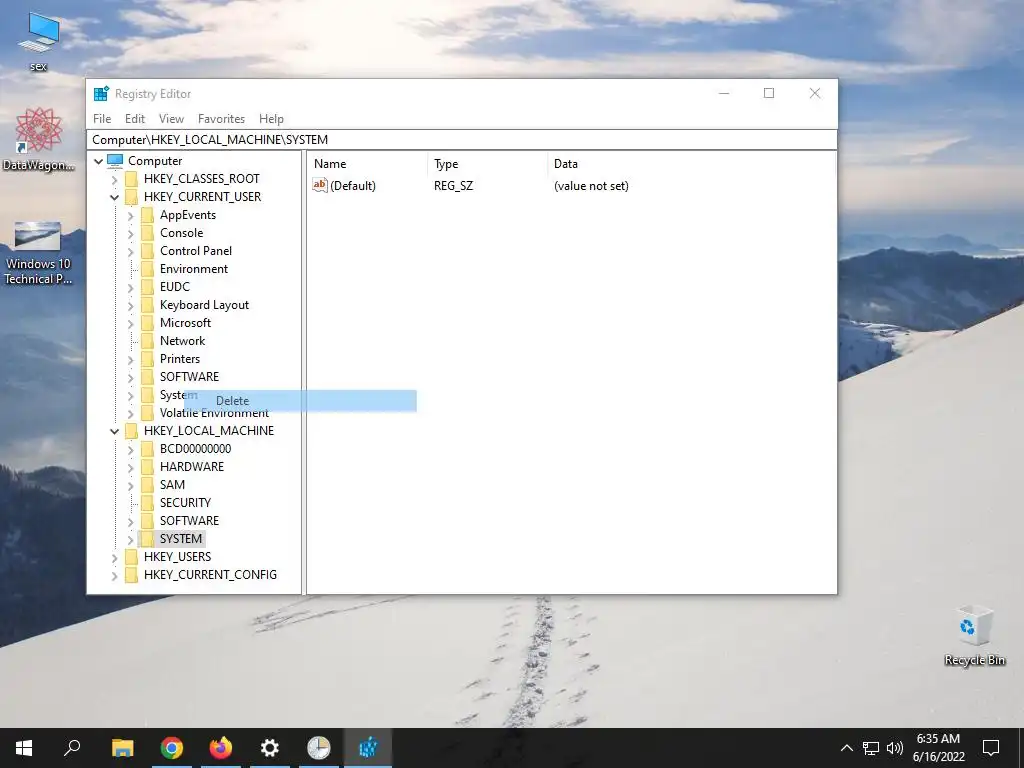The height and width of the screenshot is (768, 1024).
Task: Select the Control Panel key
Action: point(196,251)
